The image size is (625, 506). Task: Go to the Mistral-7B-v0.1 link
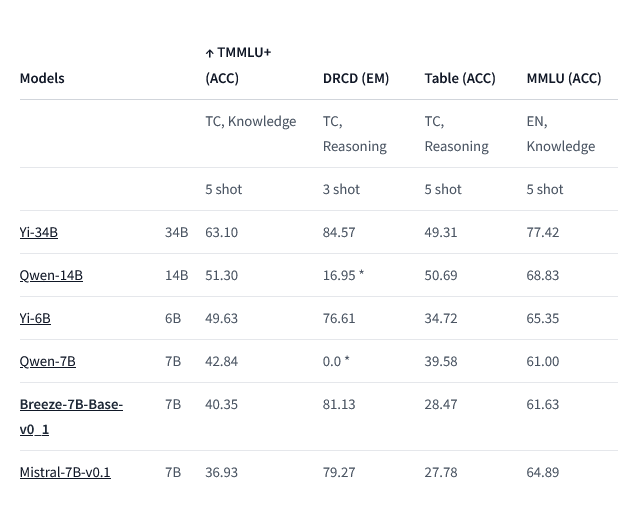tap(65, 472)
